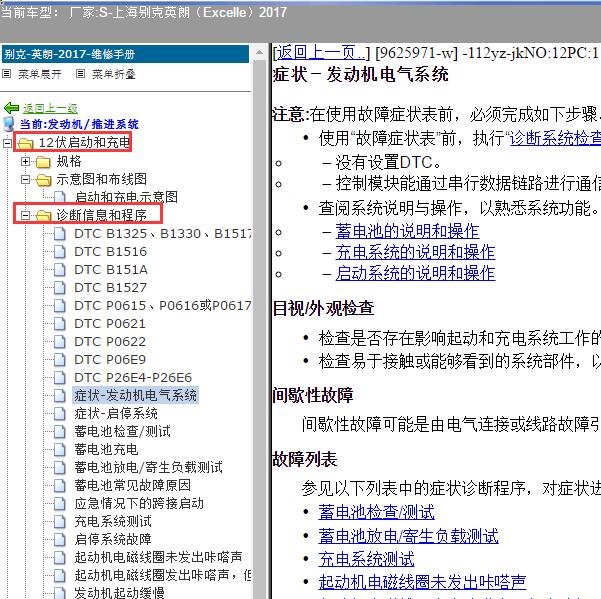Open 蓄电池放电/寄生负载测试 link in 故障列表

pyautogui.click(x=408, y=536)
